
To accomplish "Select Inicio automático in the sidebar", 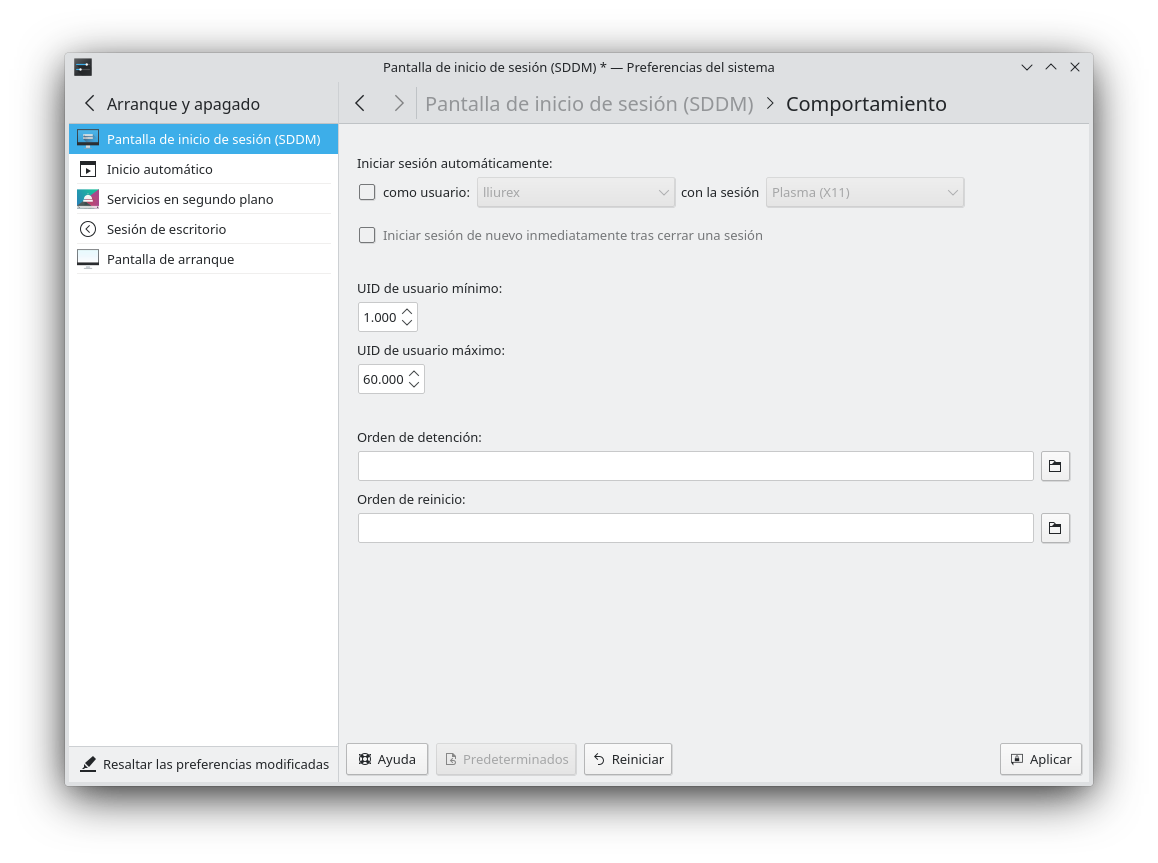I will (x=160, y=169).
